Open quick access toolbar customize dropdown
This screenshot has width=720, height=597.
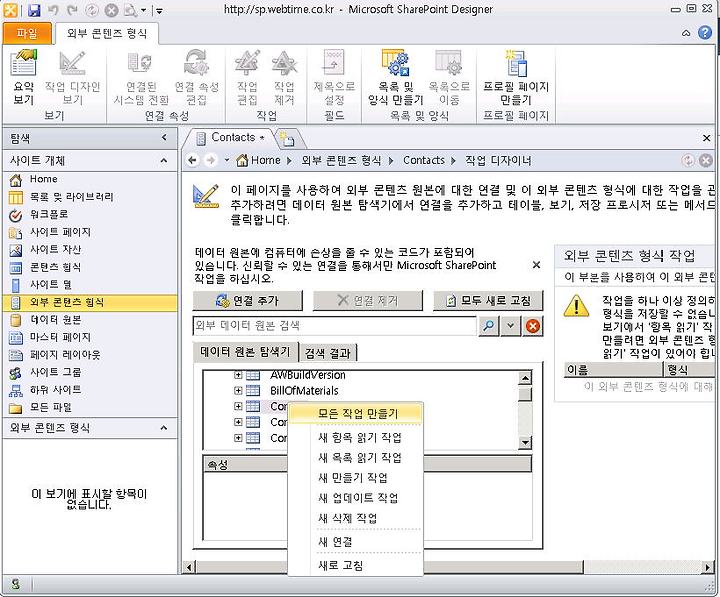[x=159, y=10]
